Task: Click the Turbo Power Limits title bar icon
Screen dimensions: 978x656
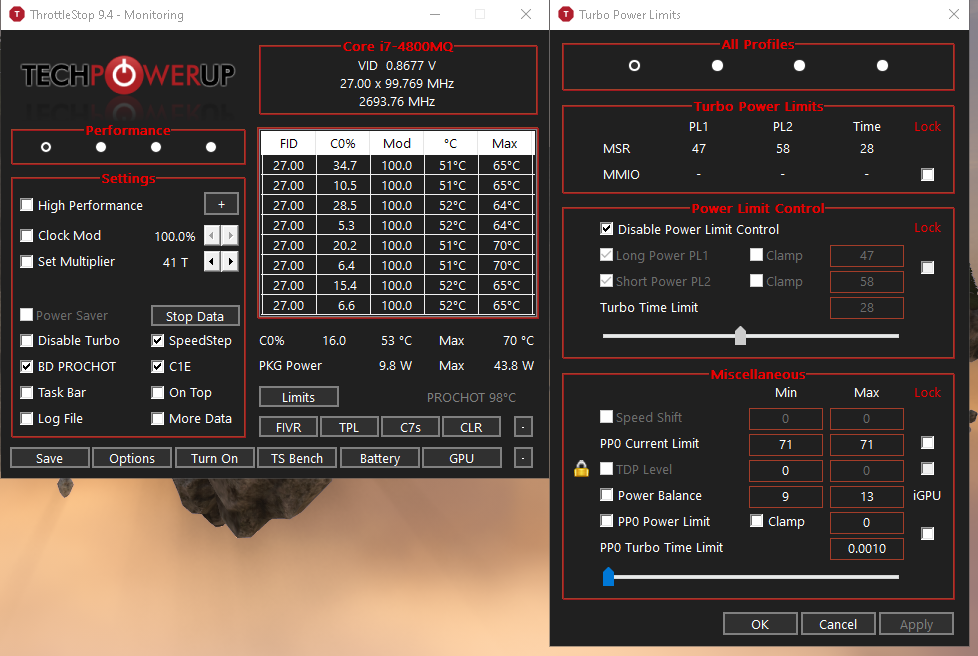Action: [x=566, y=14]
